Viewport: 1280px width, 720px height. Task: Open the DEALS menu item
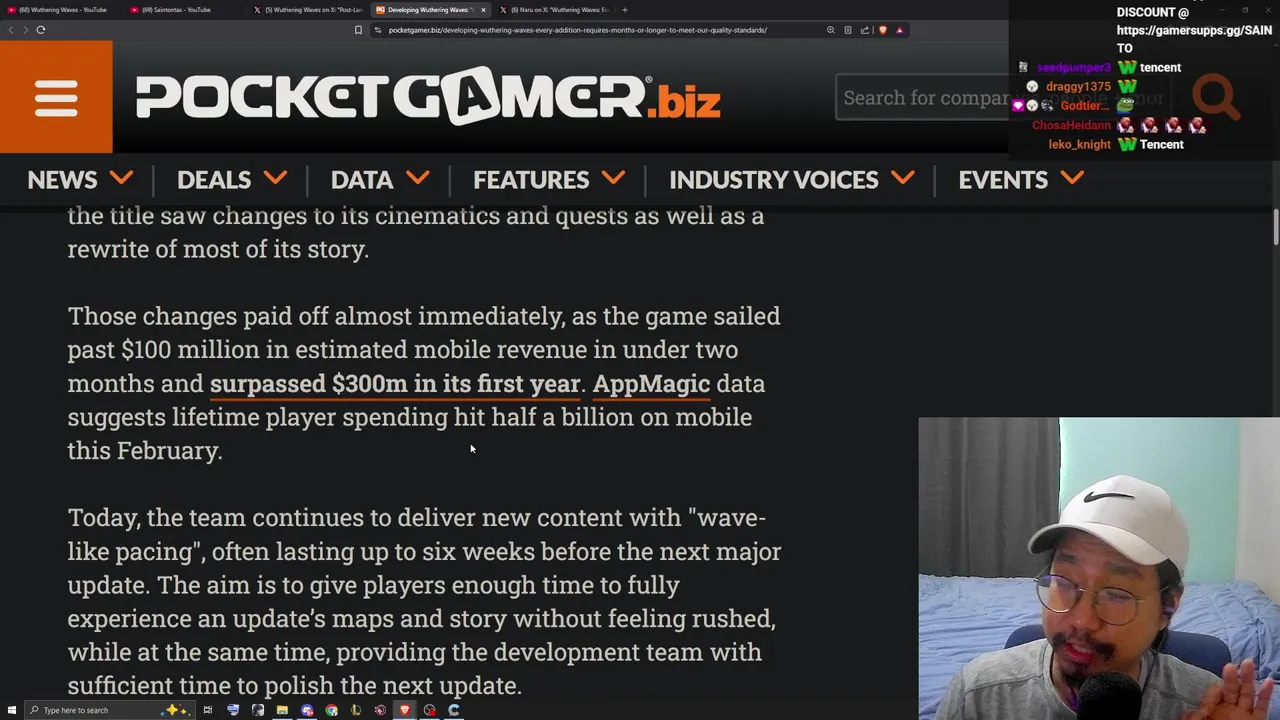(214, 180)
